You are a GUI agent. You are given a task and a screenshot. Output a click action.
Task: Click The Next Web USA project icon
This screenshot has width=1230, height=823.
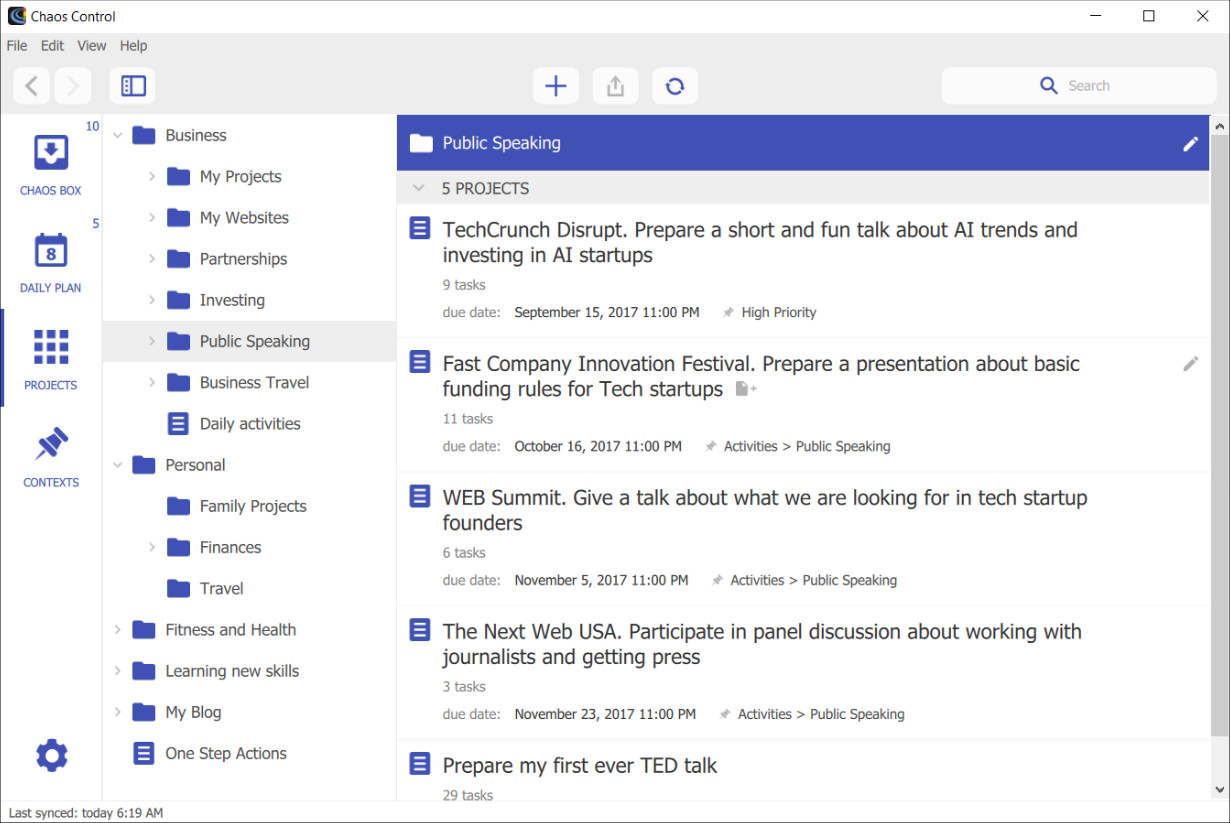point(420,631)
